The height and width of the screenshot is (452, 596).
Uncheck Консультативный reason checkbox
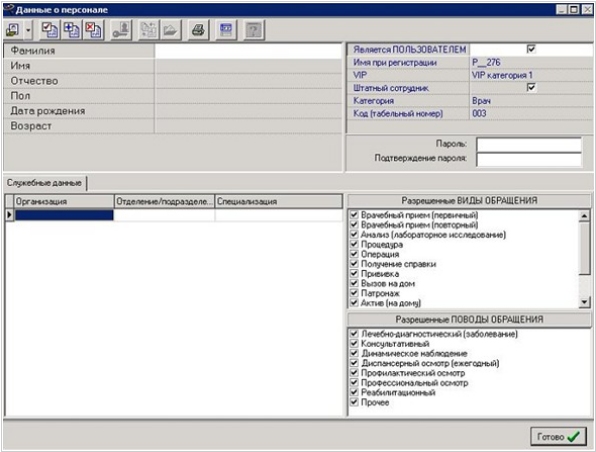354,343
